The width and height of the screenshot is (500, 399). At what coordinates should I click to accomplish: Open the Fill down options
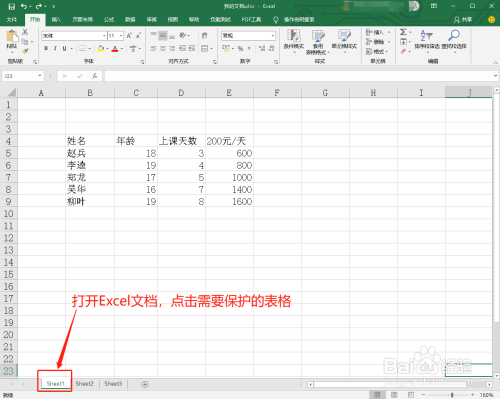tap(403, 42)
